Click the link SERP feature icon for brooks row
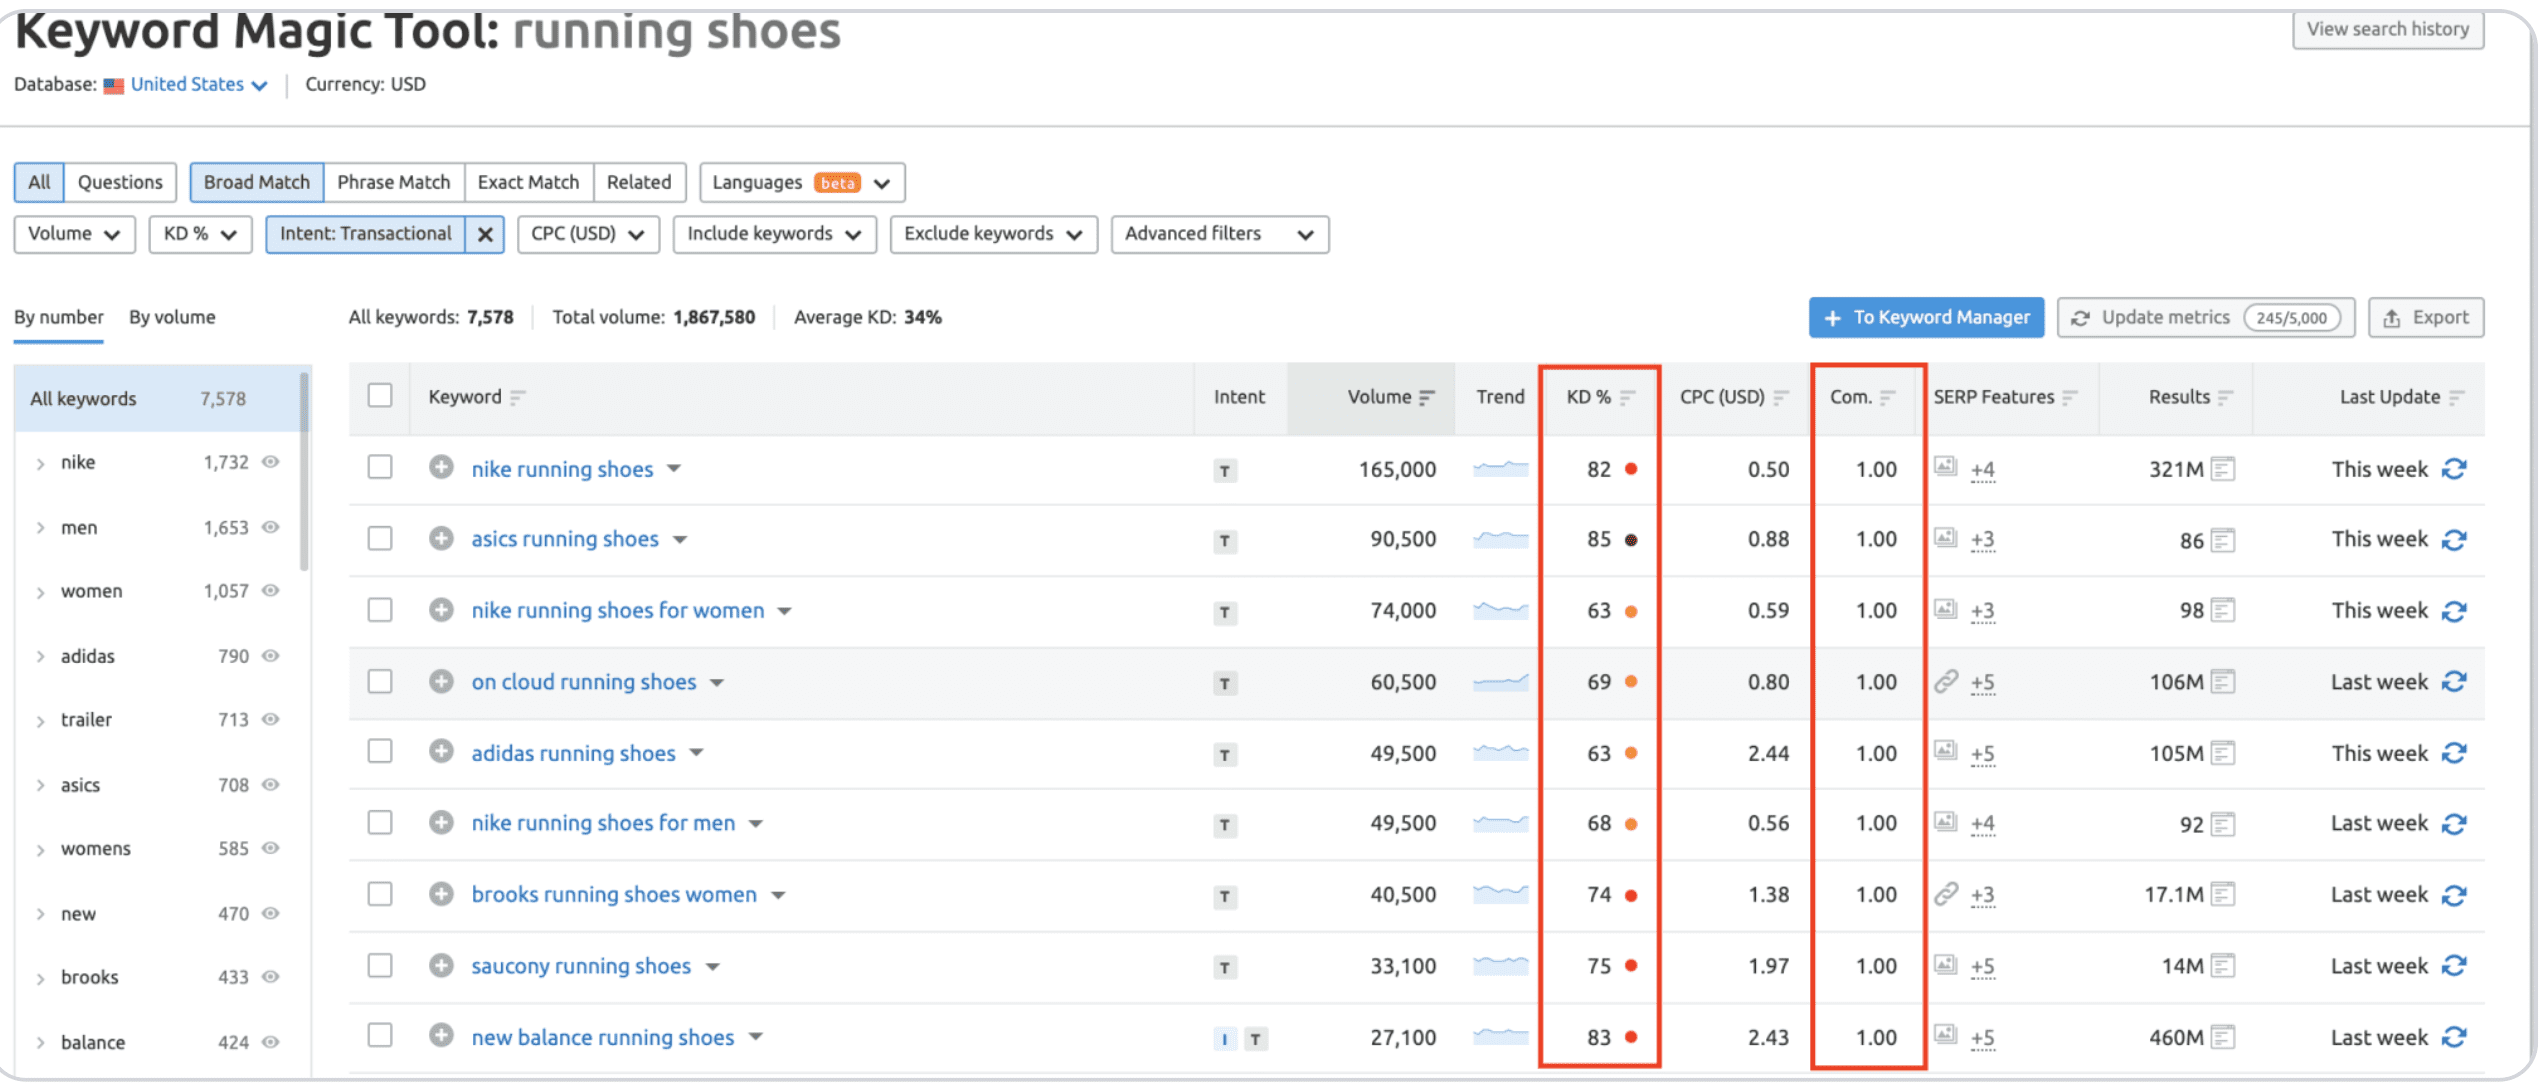The height and width of the screenshot is (1086, 2540). [1945, 894]
